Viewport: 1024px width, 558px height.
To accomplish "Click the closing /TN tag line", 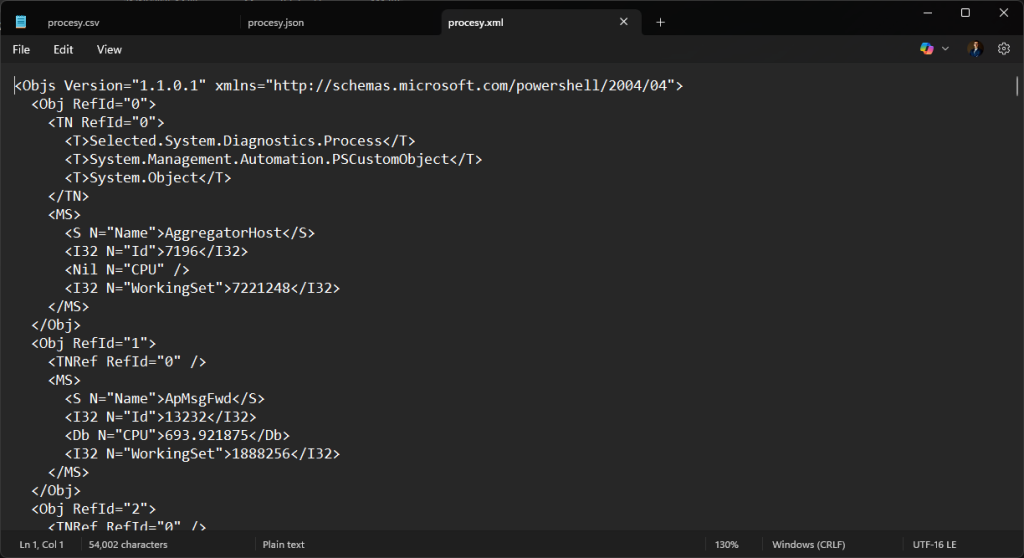I will pos(68,196).
